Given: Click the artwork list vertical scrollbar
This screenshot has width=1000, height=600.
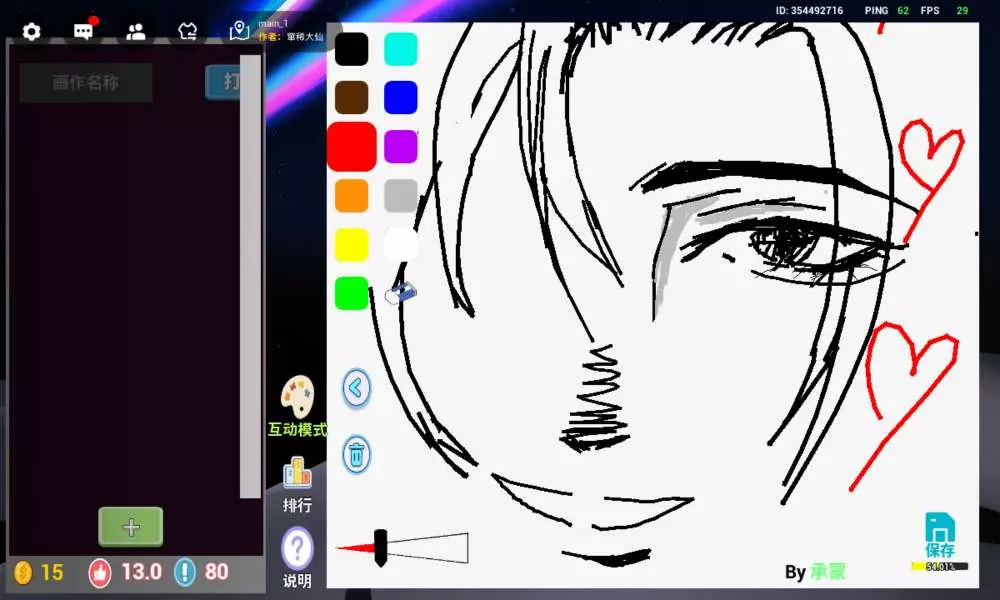Looking at the screenshot, I should [250, 275].
